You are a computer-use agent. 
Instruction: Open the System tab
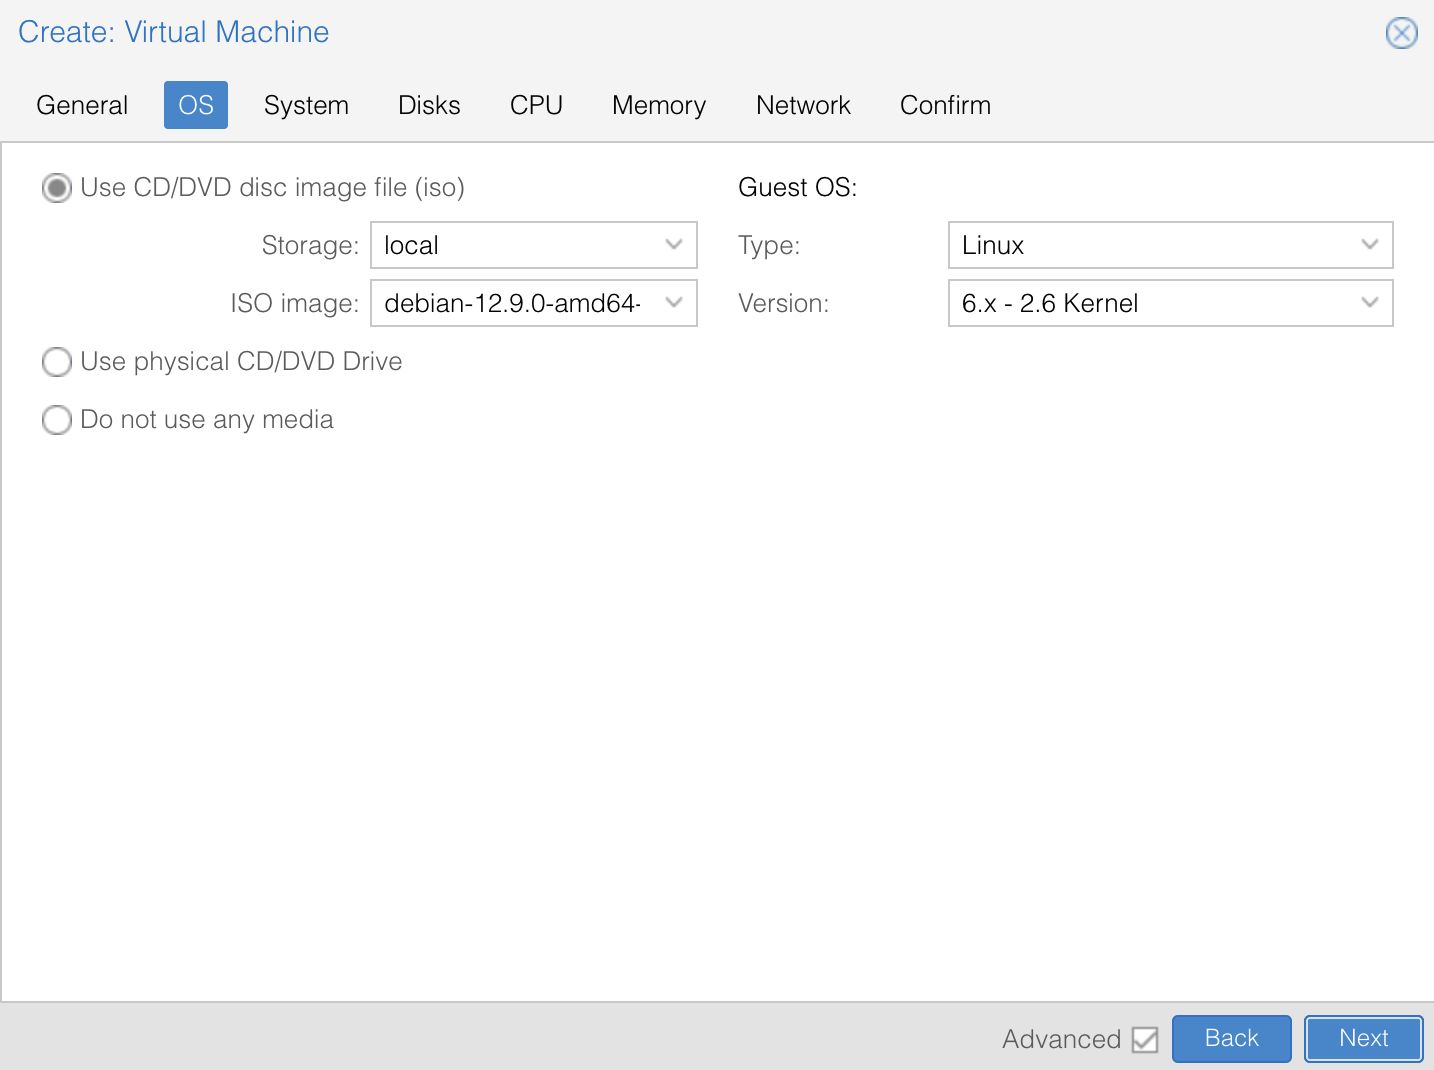pyautogui.click(x=306, y=105)
